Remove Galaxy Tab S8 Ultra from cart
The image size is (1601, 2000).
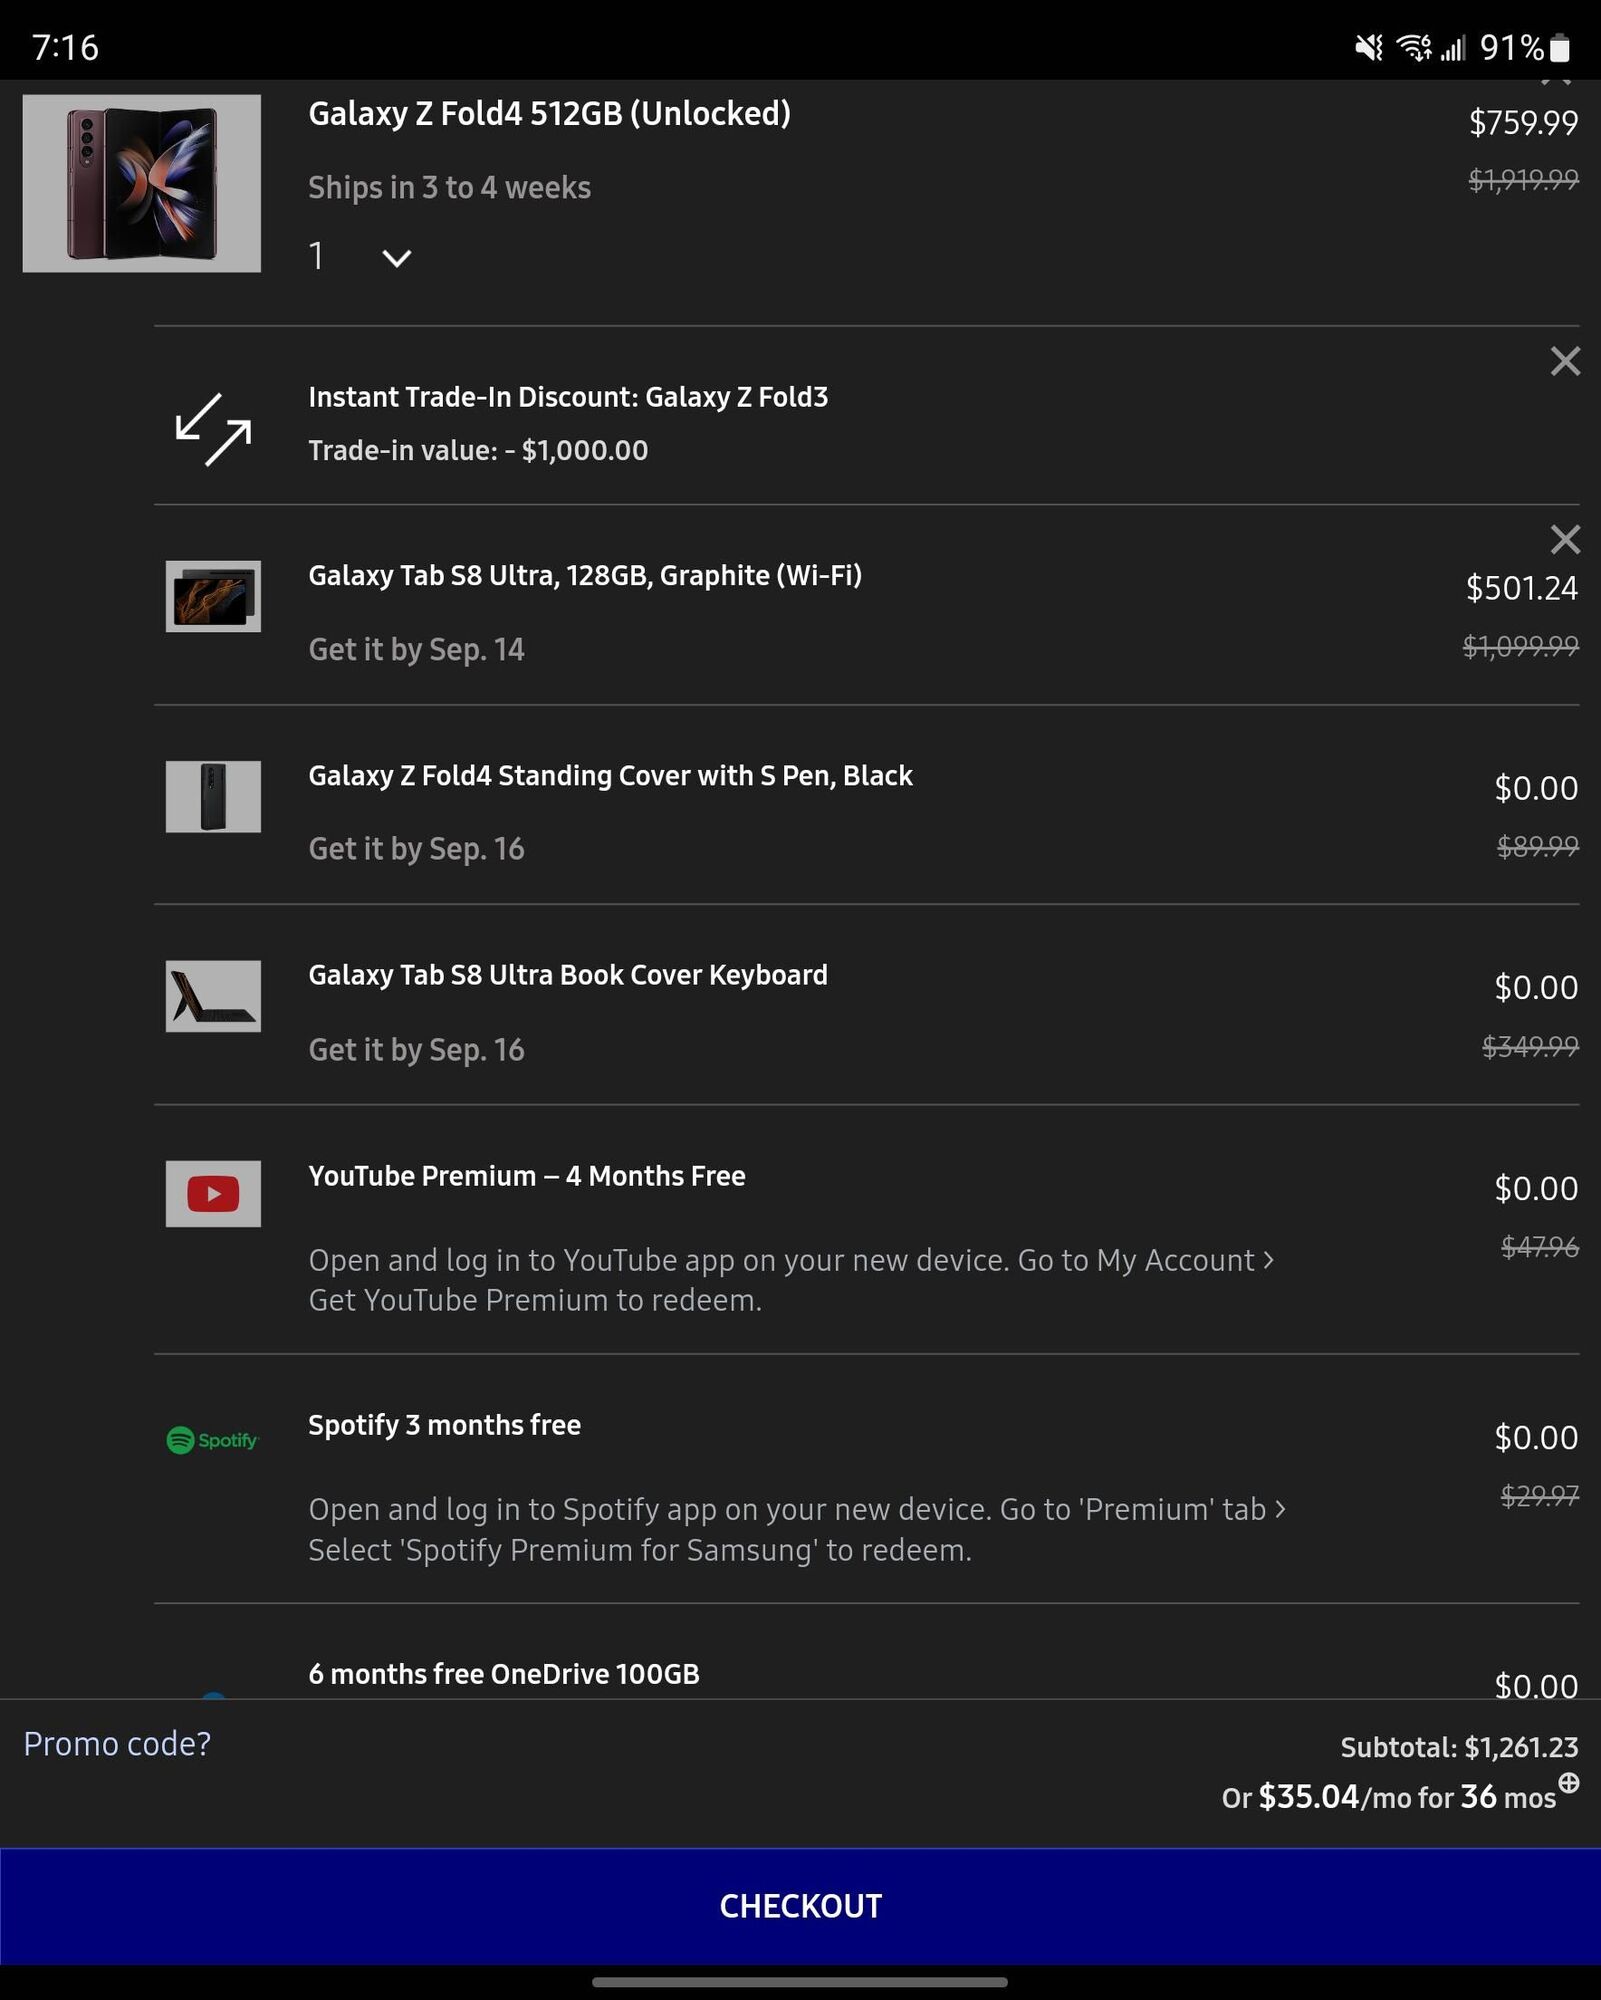1565,540
